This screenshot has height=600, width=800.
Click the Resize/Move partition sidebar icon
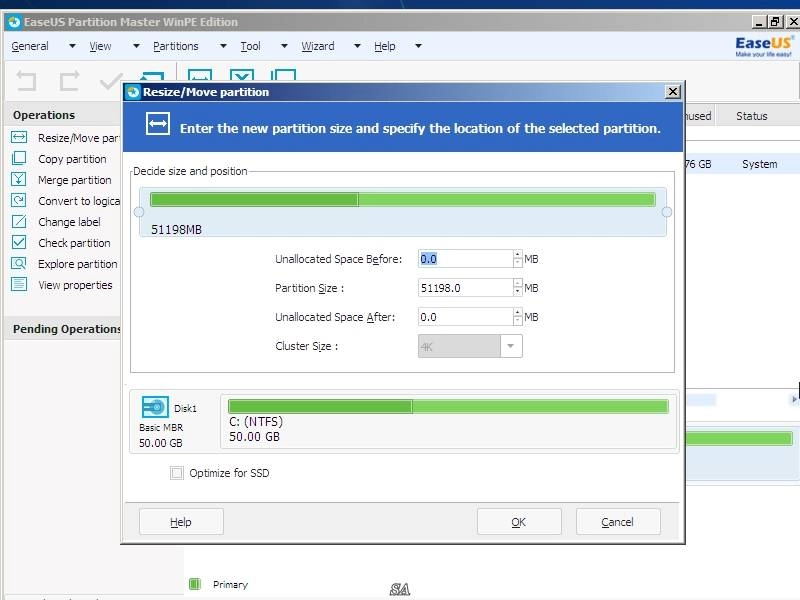(19, 137)
